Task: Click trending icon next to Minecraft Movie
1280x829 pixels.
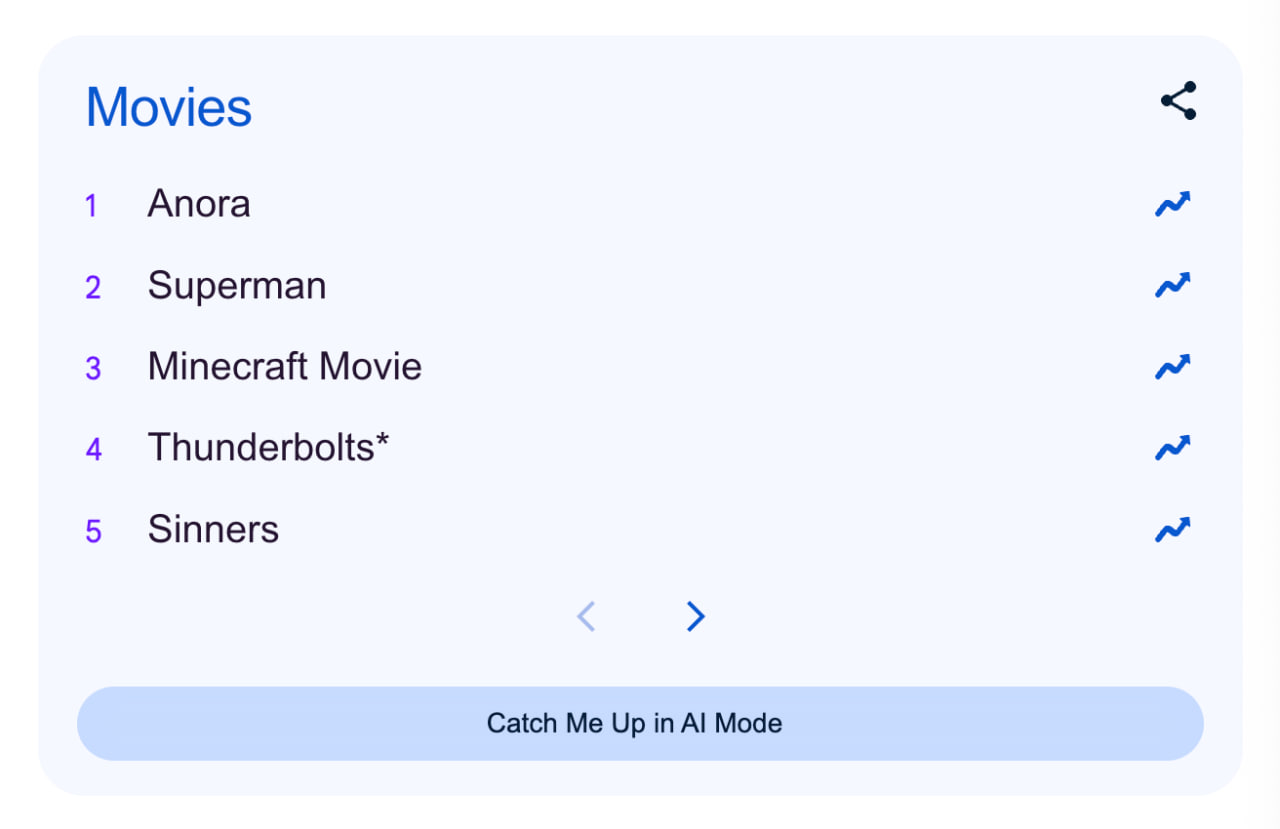Action: point(1173,367)
